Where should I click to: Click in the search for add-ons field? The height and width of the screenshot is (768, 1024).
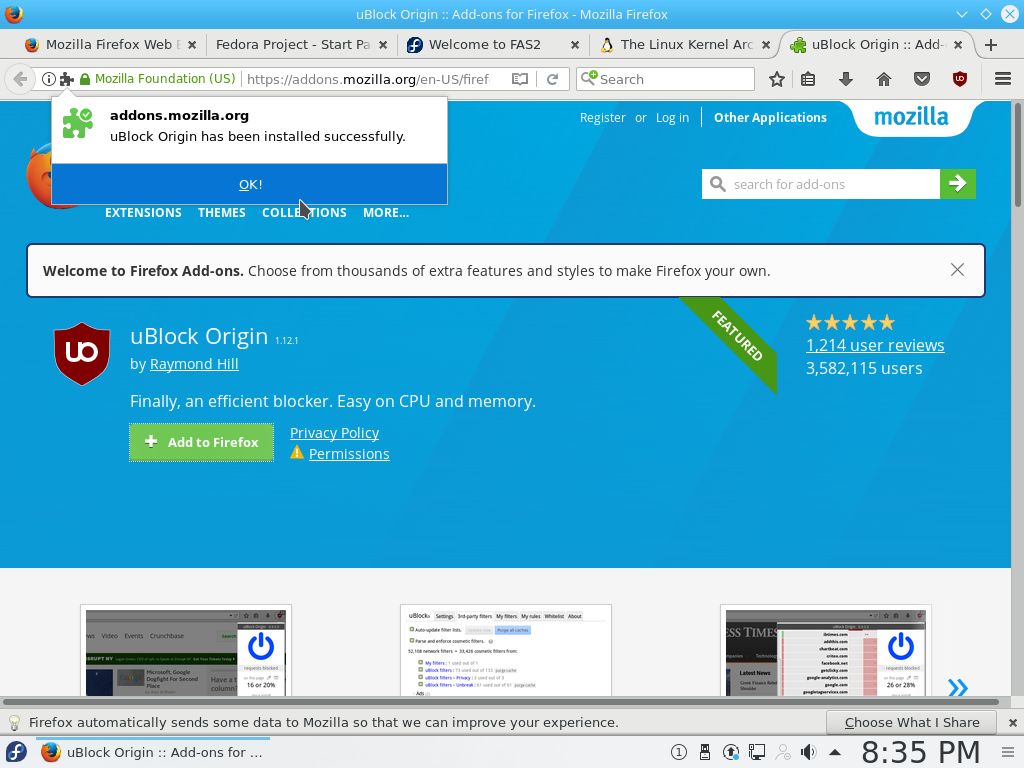tap(821, 184)
